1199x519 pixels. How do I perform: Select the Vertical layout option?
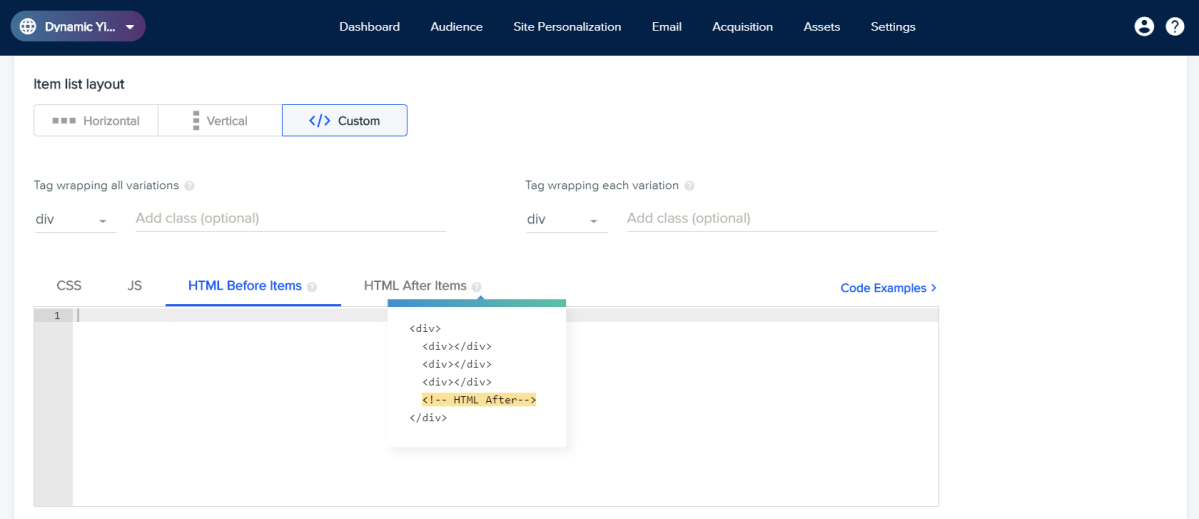(220, 121)
